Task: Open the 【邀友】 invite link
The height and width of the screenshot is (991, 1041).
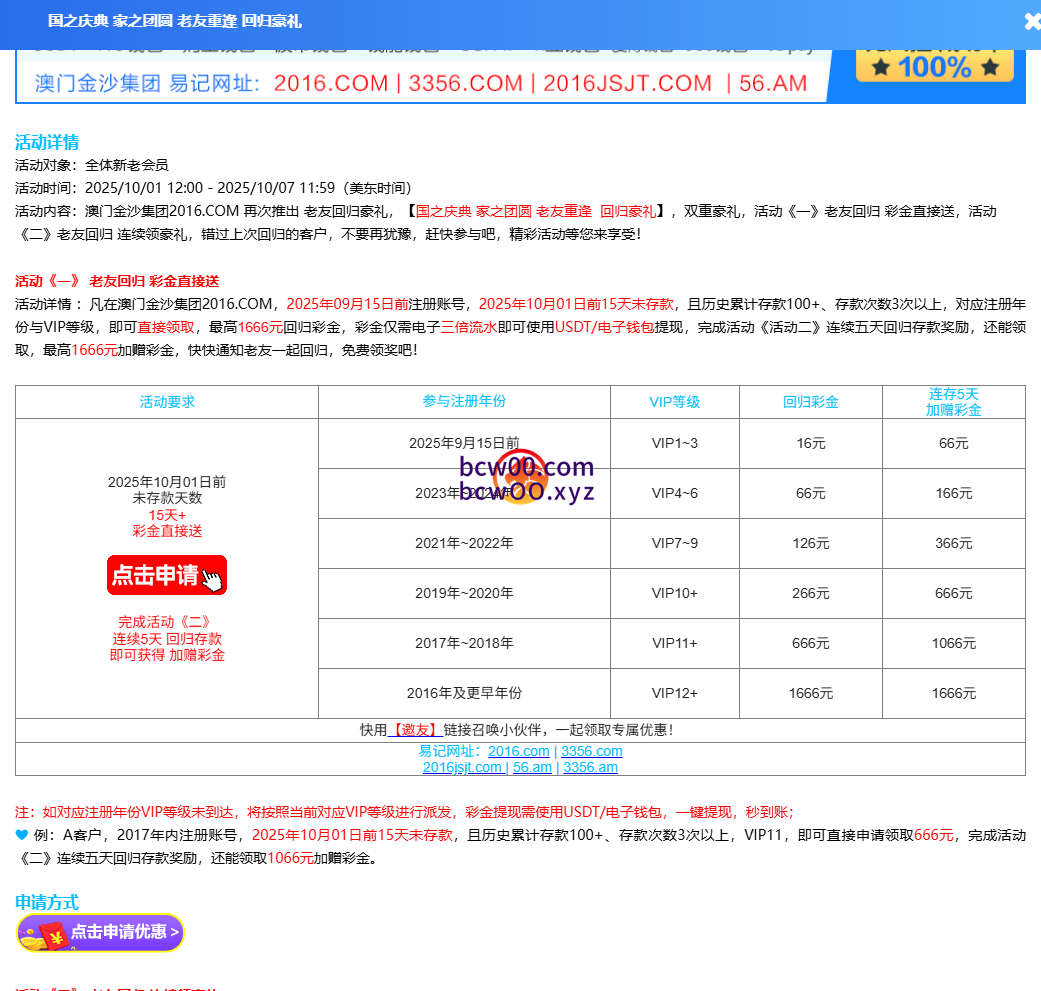Action: point(415,730)
